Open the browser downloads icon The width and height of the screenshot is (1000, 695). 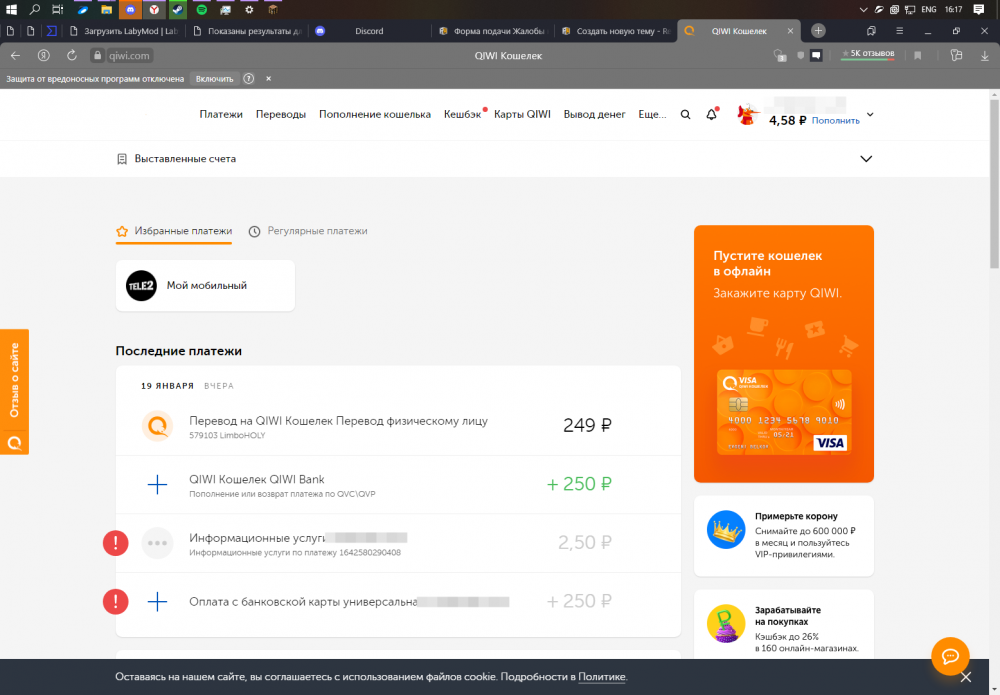[985, 55]
